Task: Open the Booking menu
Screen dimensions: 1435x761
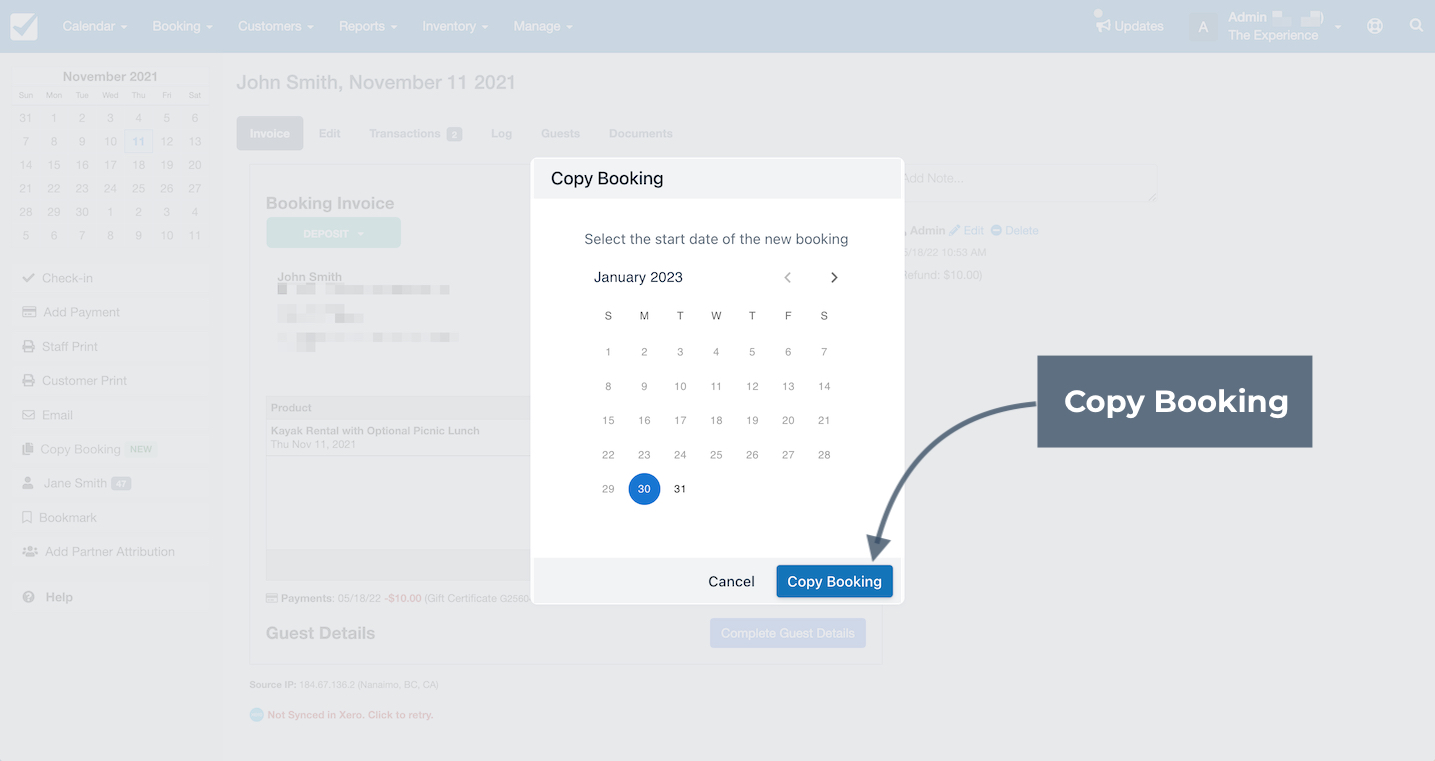Action: 182,26
